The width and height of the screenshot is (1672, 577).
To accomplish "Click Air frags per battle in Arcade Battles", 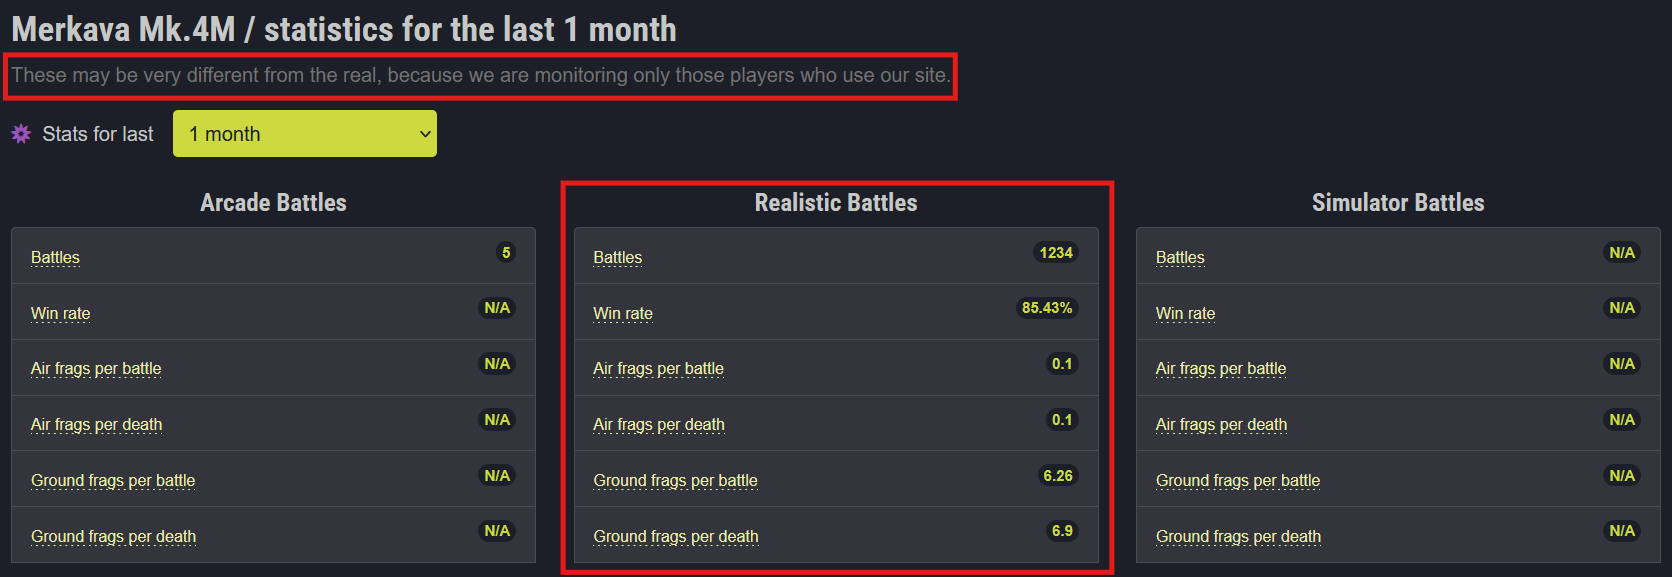I will 96,368.
